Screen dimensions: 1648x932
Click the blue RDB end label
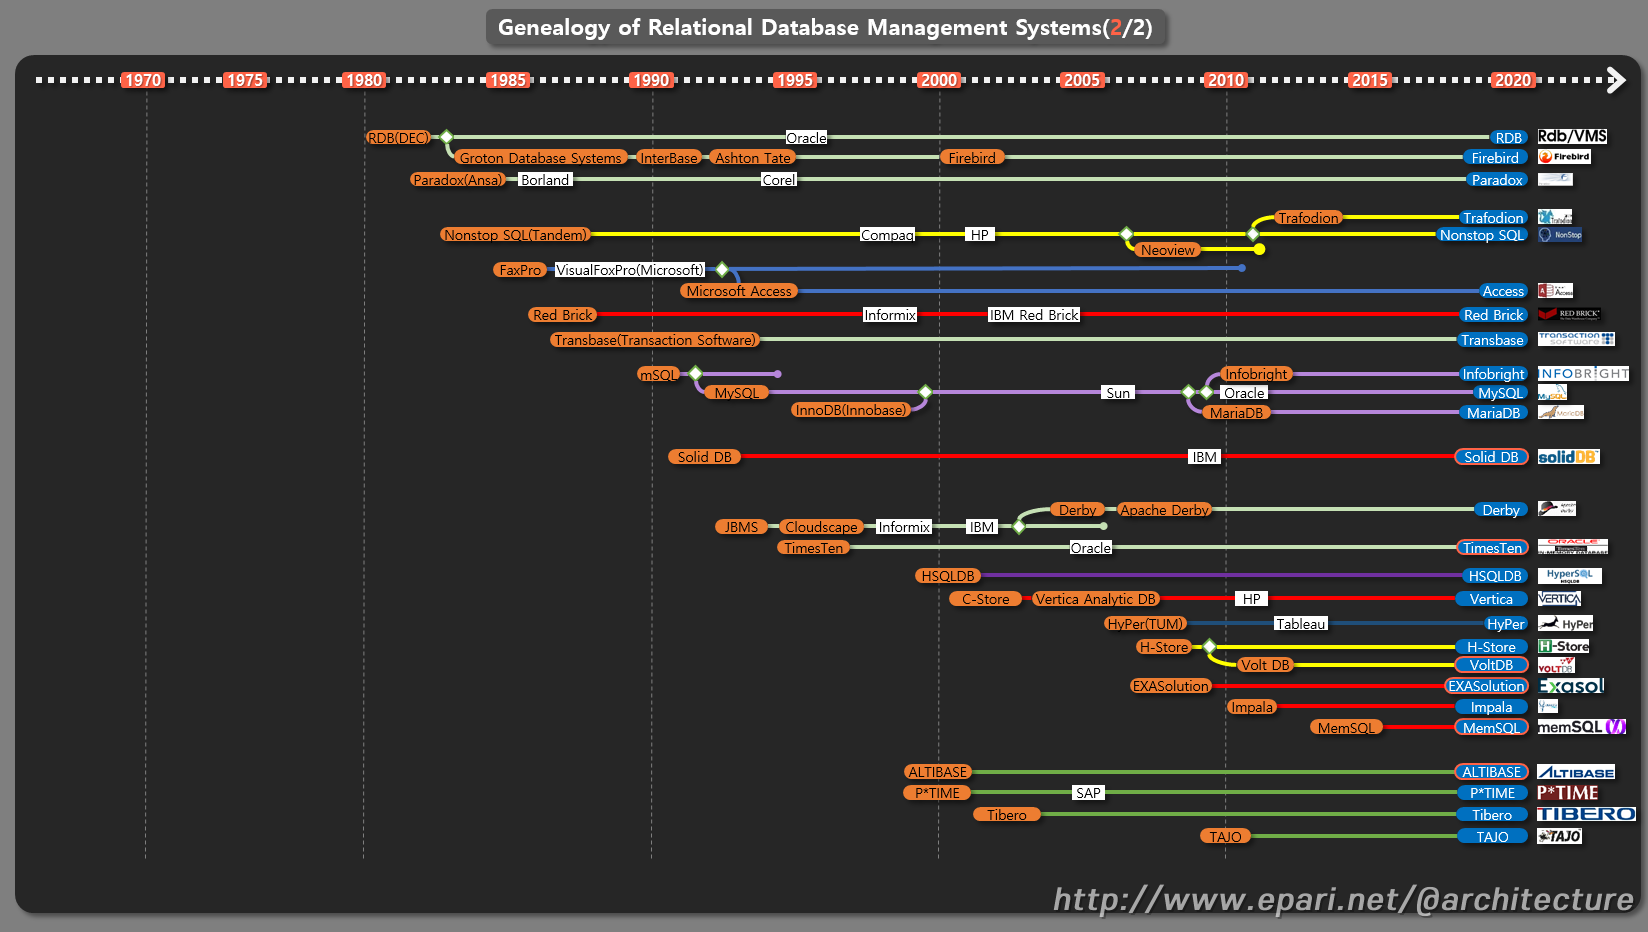pos(1508,138)
